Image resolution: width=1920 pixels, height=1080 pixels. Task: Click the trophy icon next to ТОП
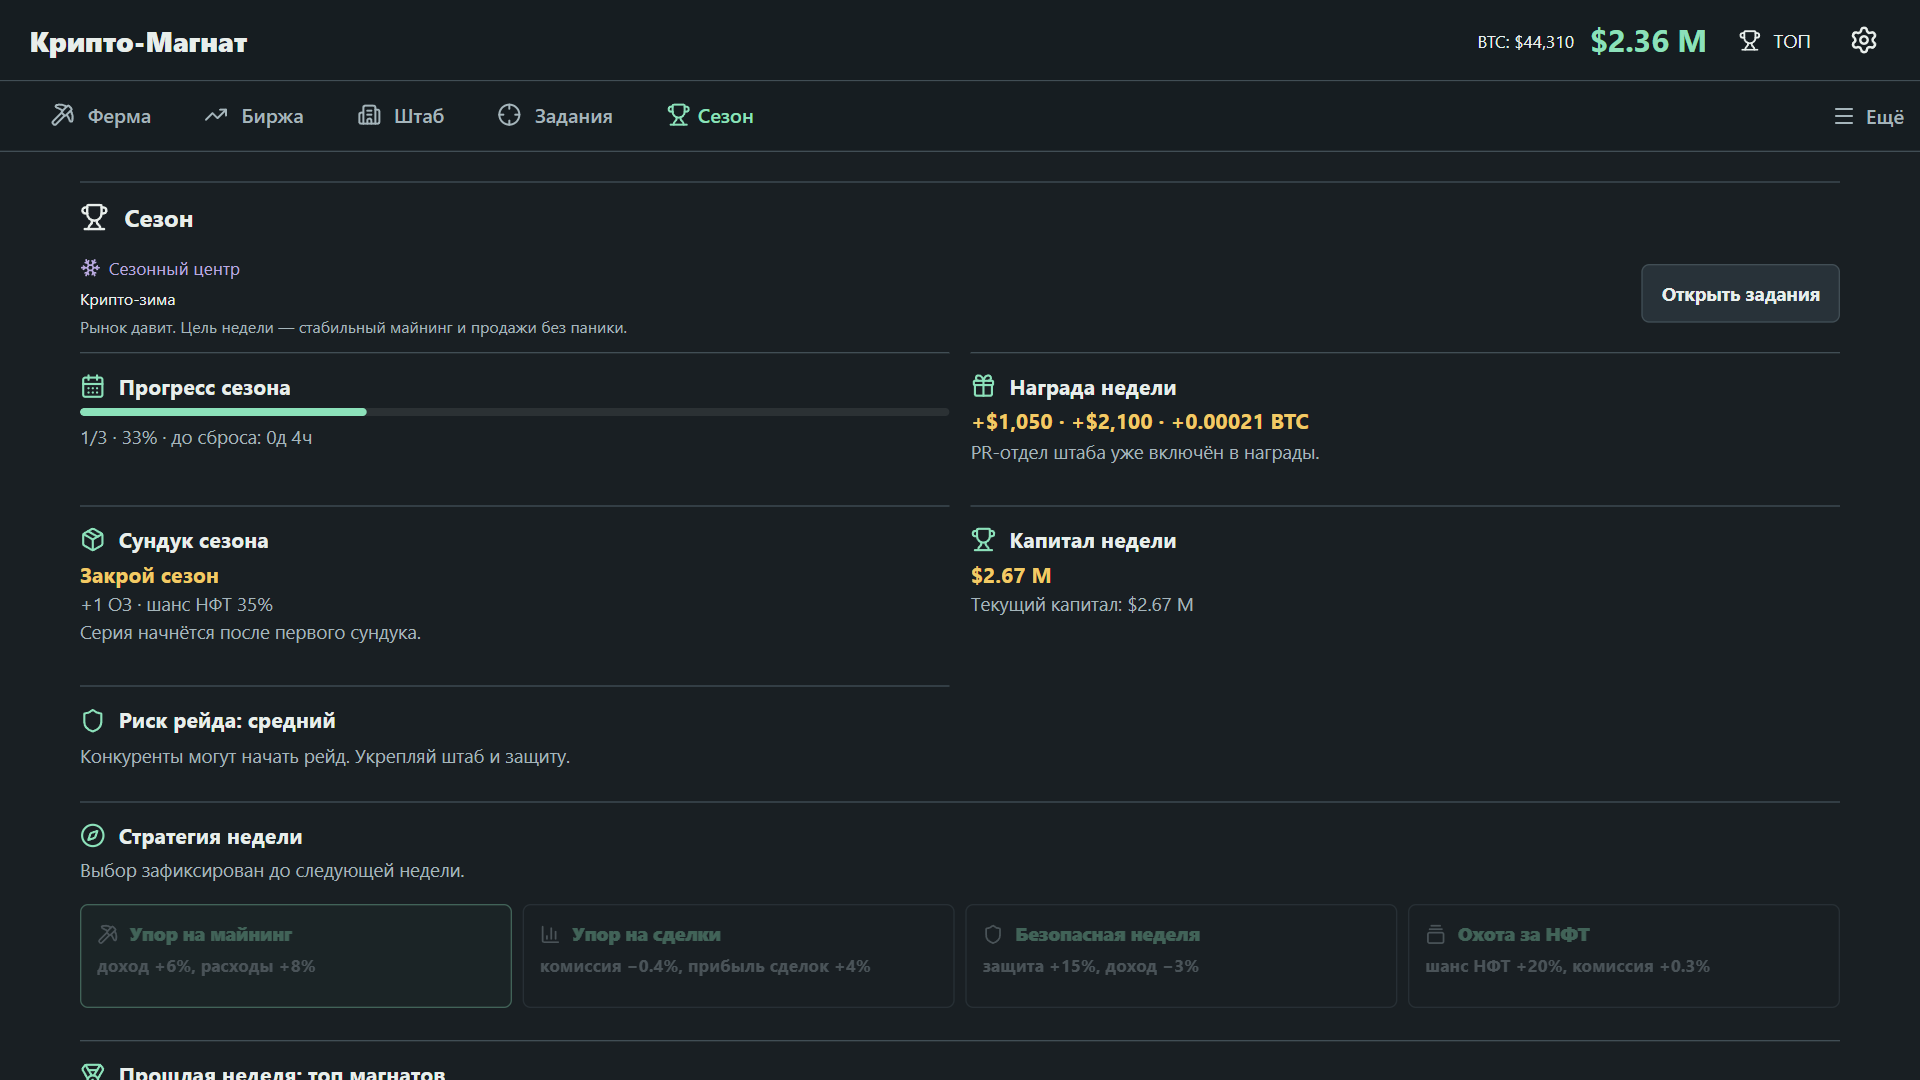[x=1749, y=41]
